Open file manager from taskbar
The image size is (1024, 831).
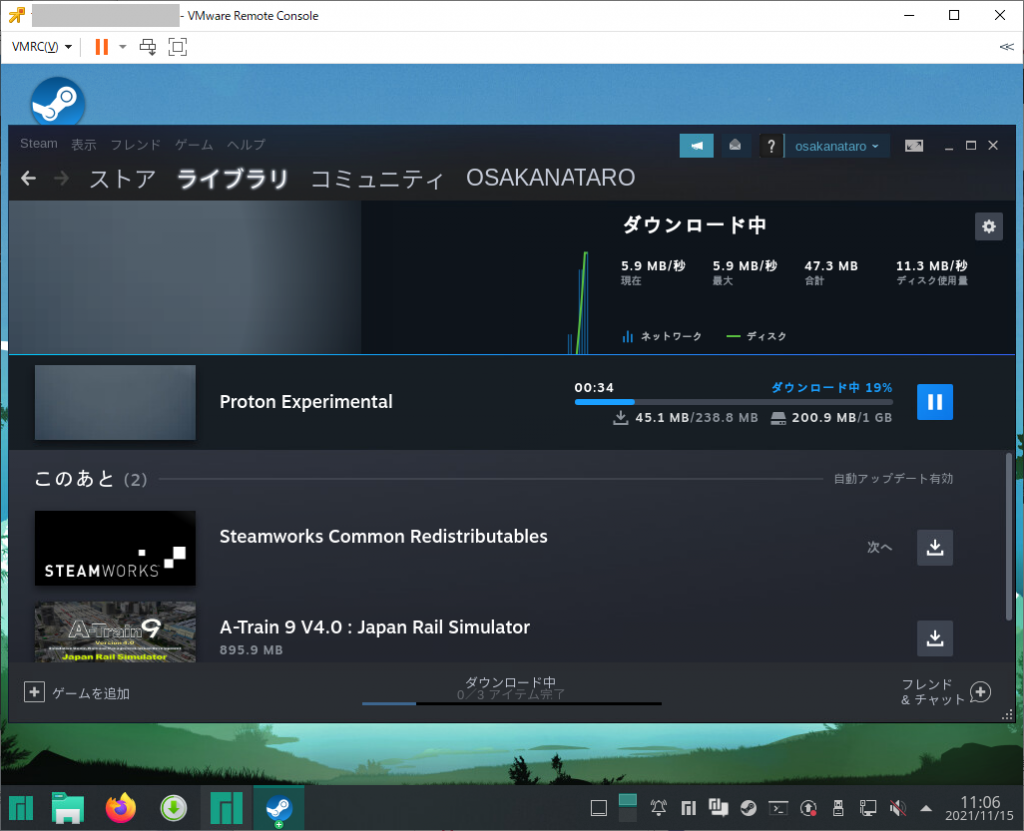pyautogui.click(x=67, y=808)
